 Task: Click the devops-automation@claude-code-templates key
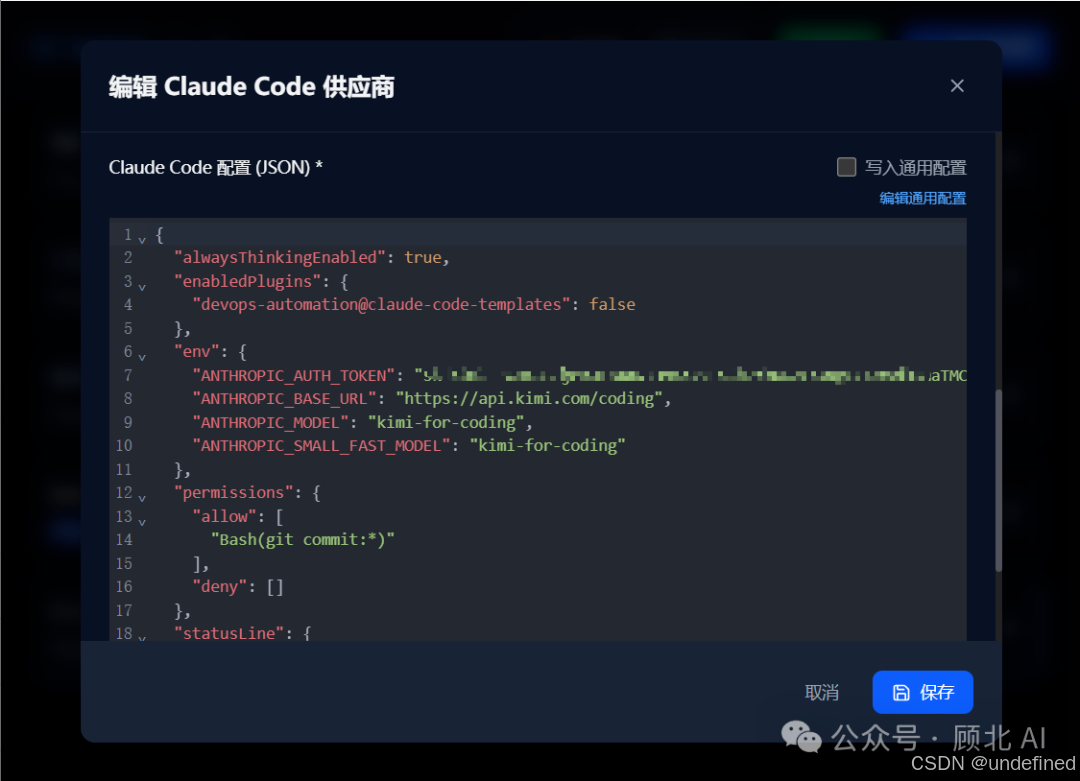coord(382,304)
